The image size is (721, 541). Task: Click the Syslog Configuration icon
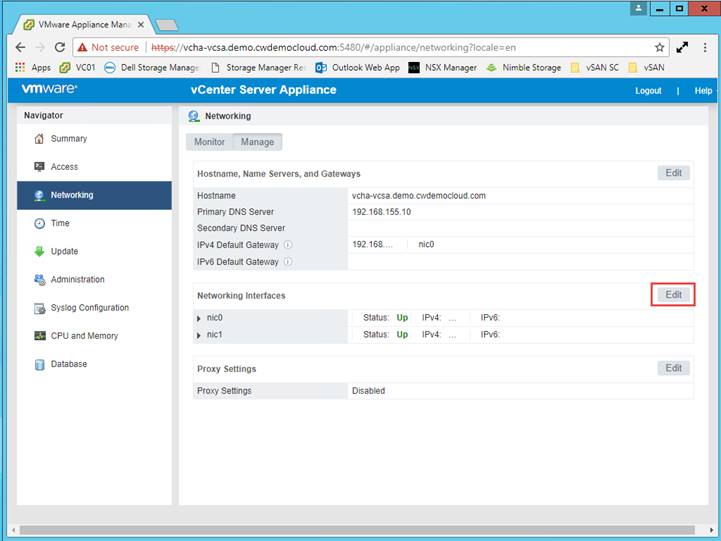pos(40,308)
